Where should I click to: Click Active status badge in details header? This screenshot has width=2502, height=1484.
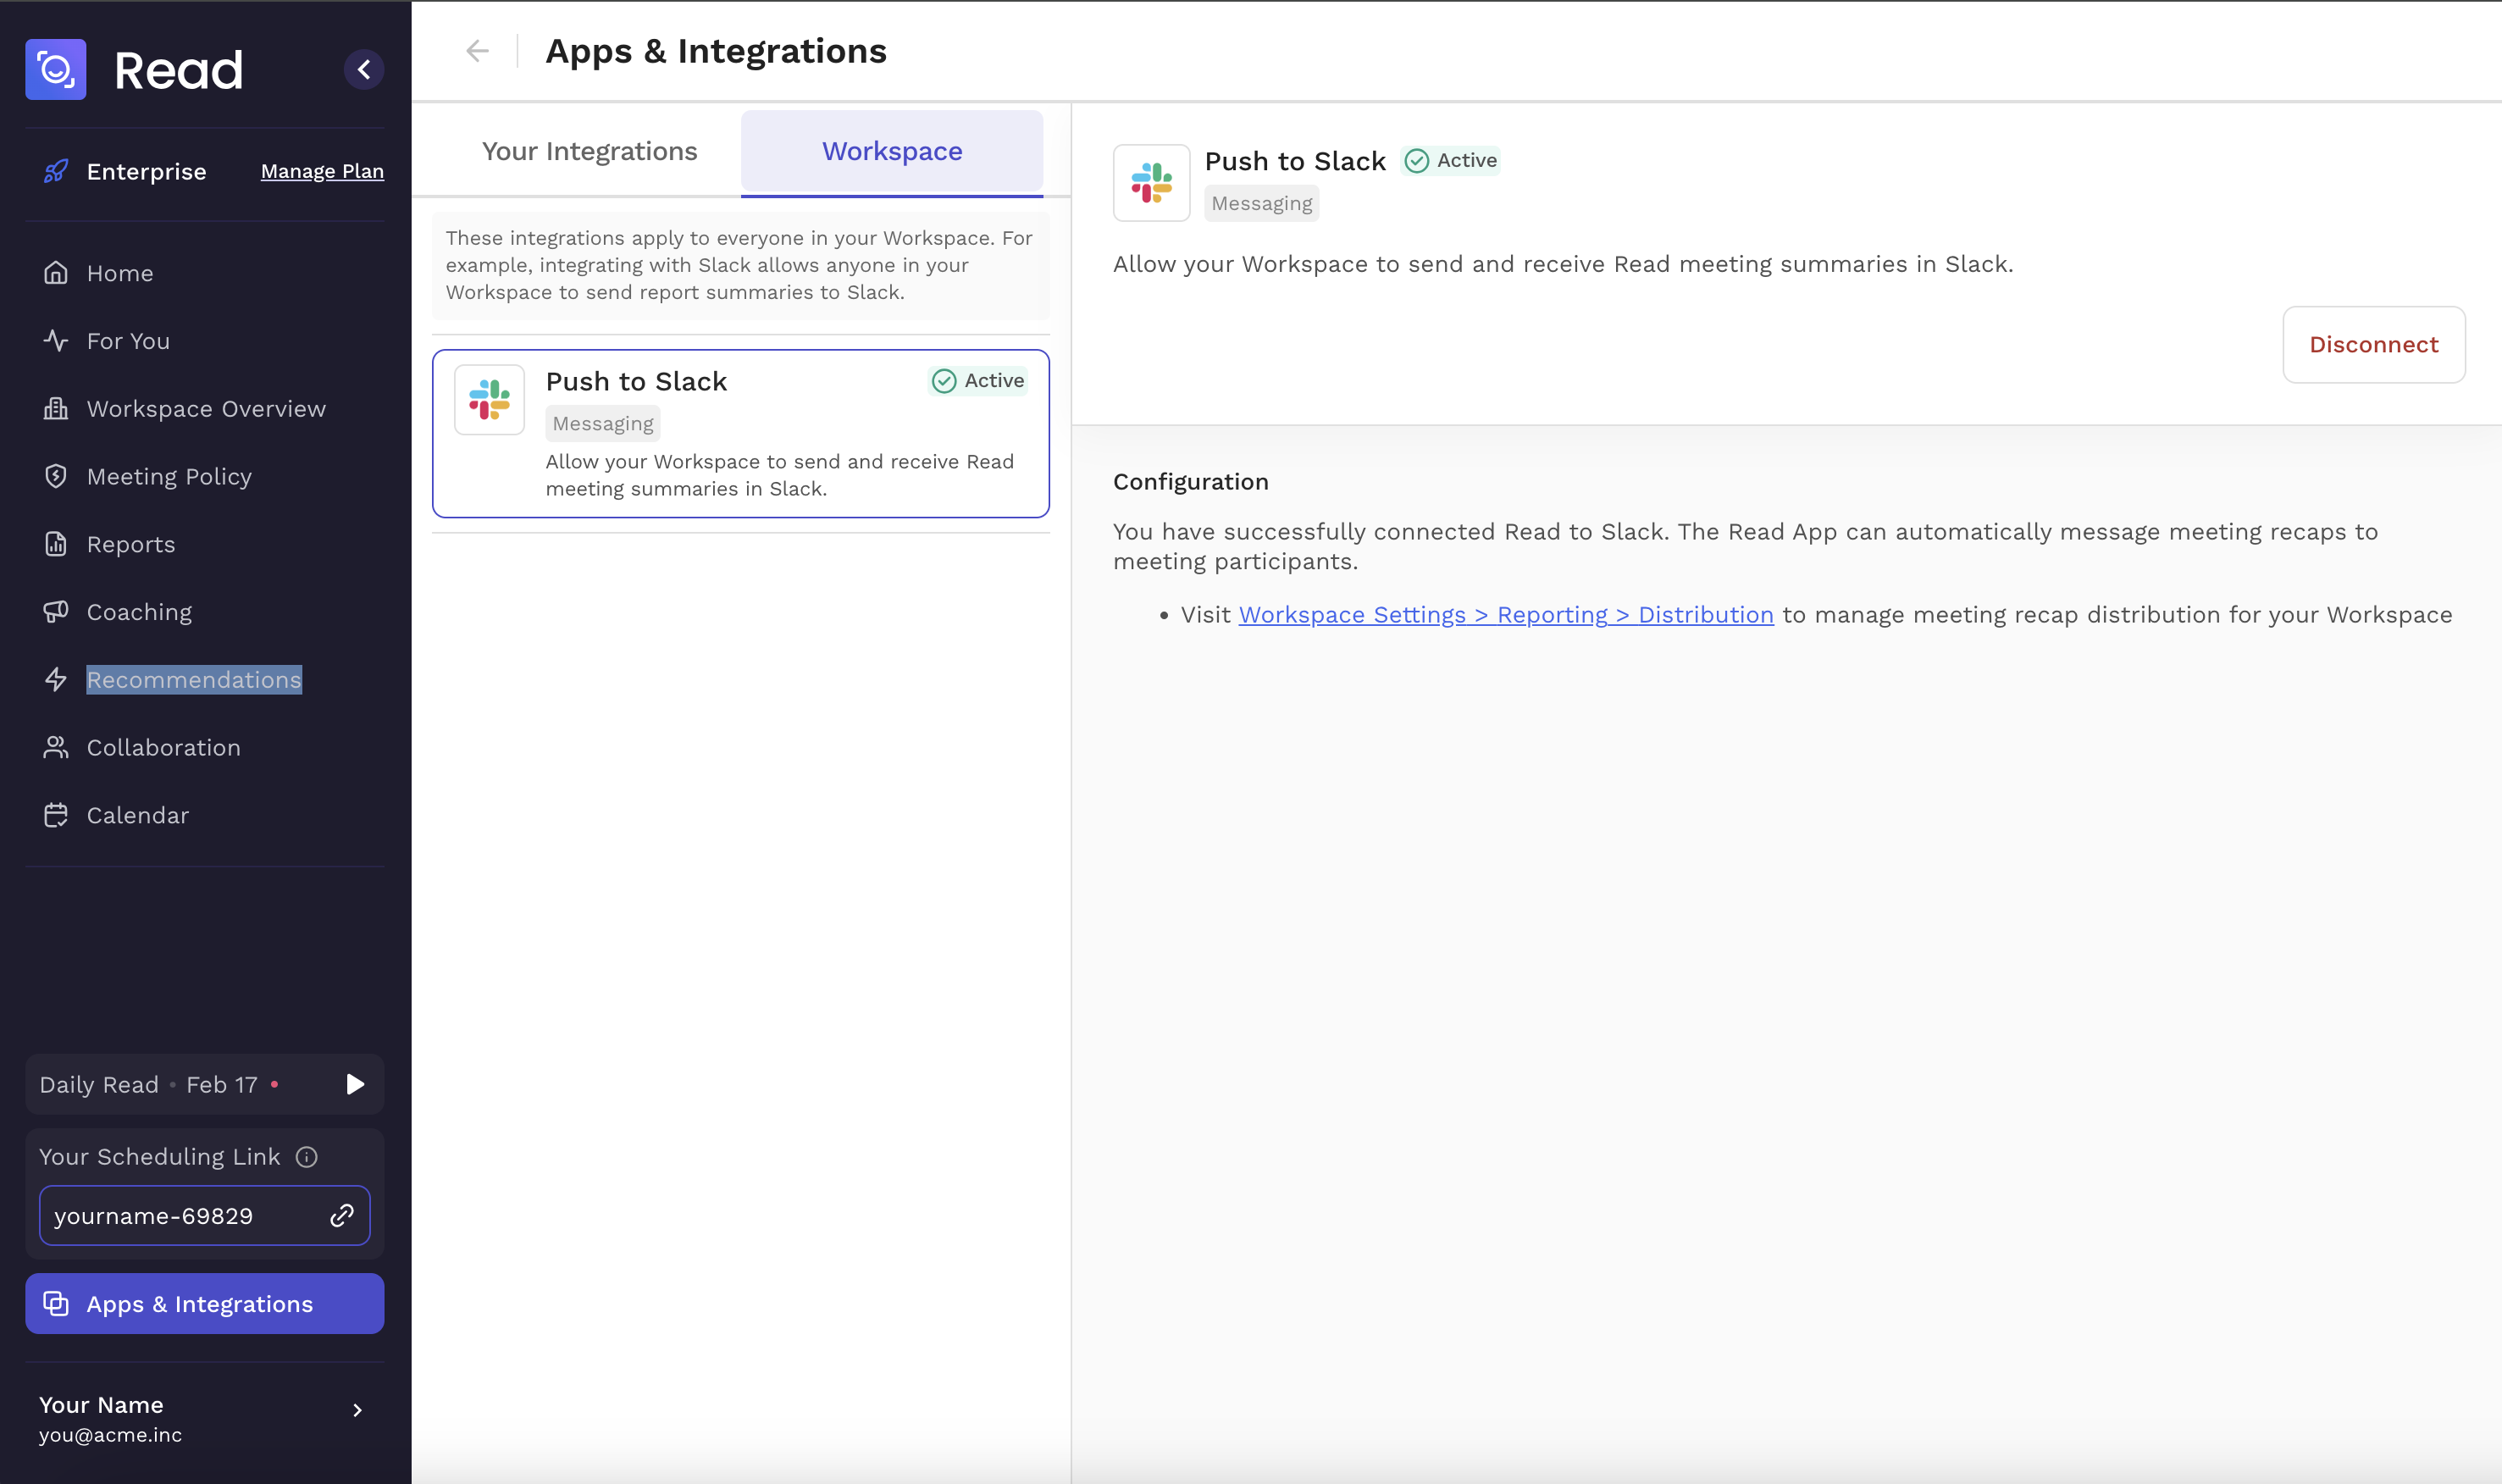point(1451,161)
